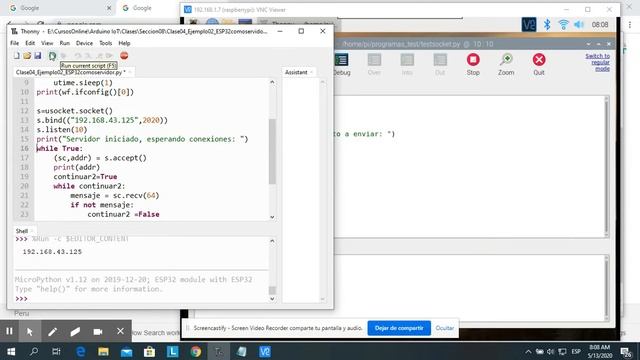The image size is (640, 360).
Task: Open Task View on the taskbar
Action: coord(56,351)
